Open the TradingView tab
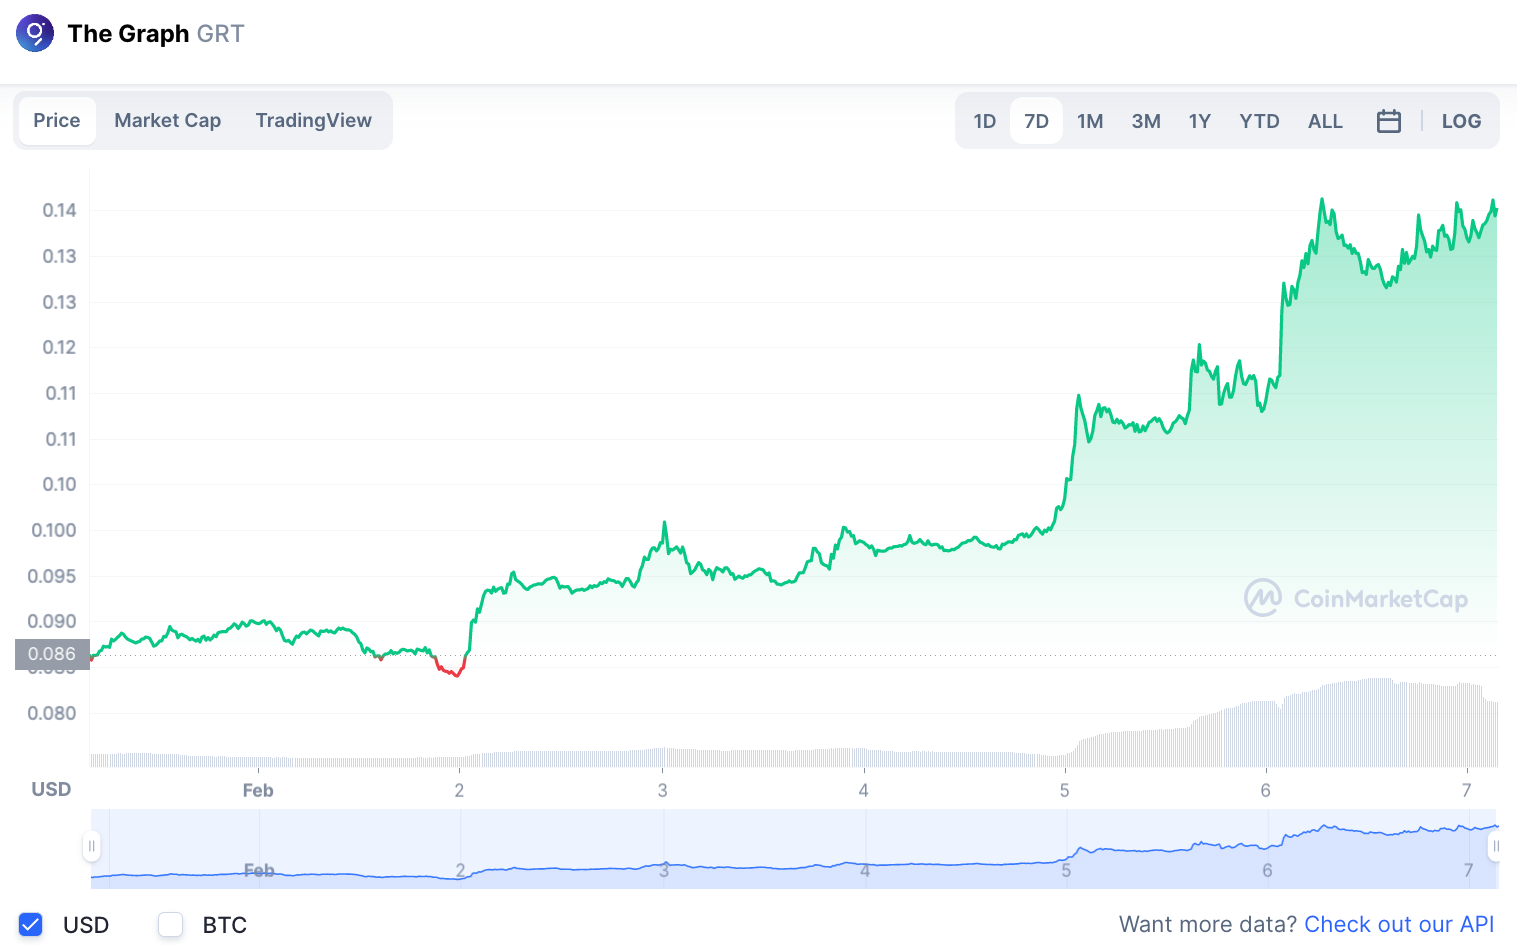Screen dimensions: 1517x945 click(x=313, y=121)
